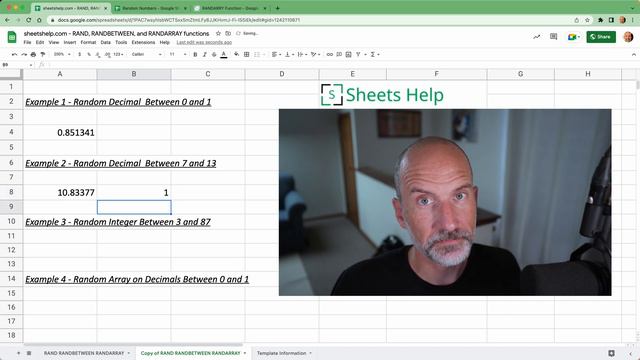The image size is (640, 360).
Task: Open the more number formats dropdown
Action: click(118, 54)
